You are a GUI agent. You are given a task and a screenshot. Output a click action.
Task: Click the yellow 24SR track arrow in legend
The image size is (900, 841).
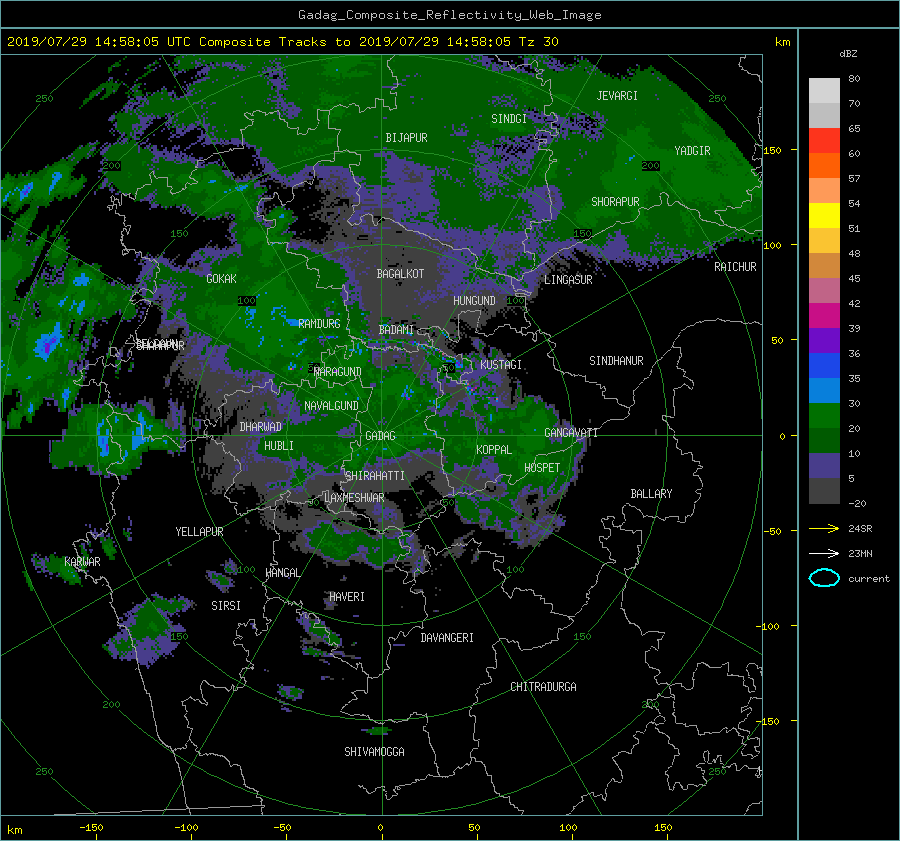[824, 528]
